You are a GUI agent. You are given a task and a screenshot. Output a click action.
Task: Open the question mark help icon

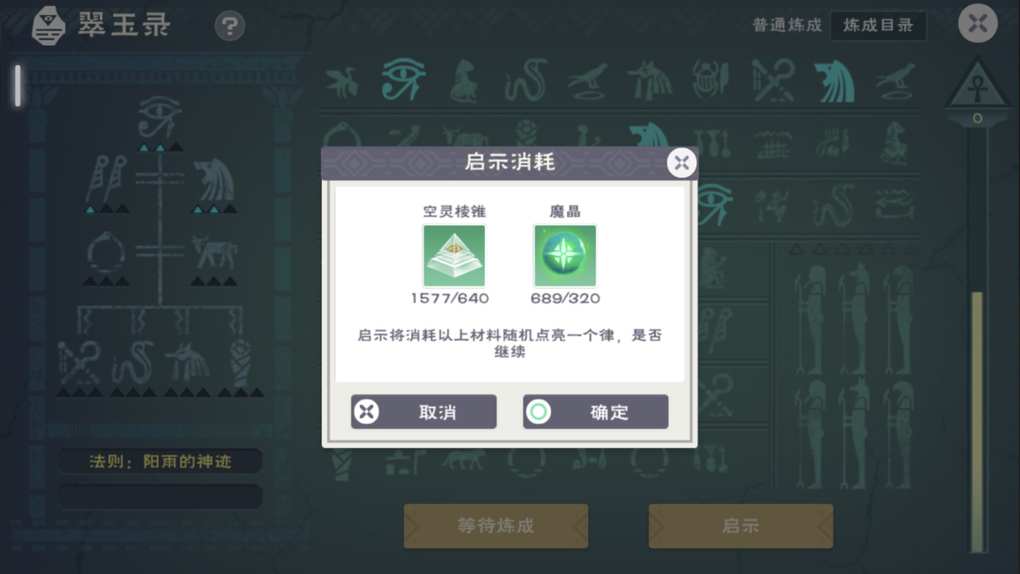(230, 26)
